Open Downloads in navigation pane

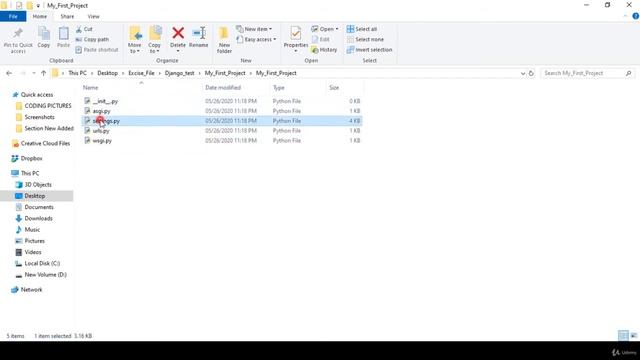pos(38,218)
